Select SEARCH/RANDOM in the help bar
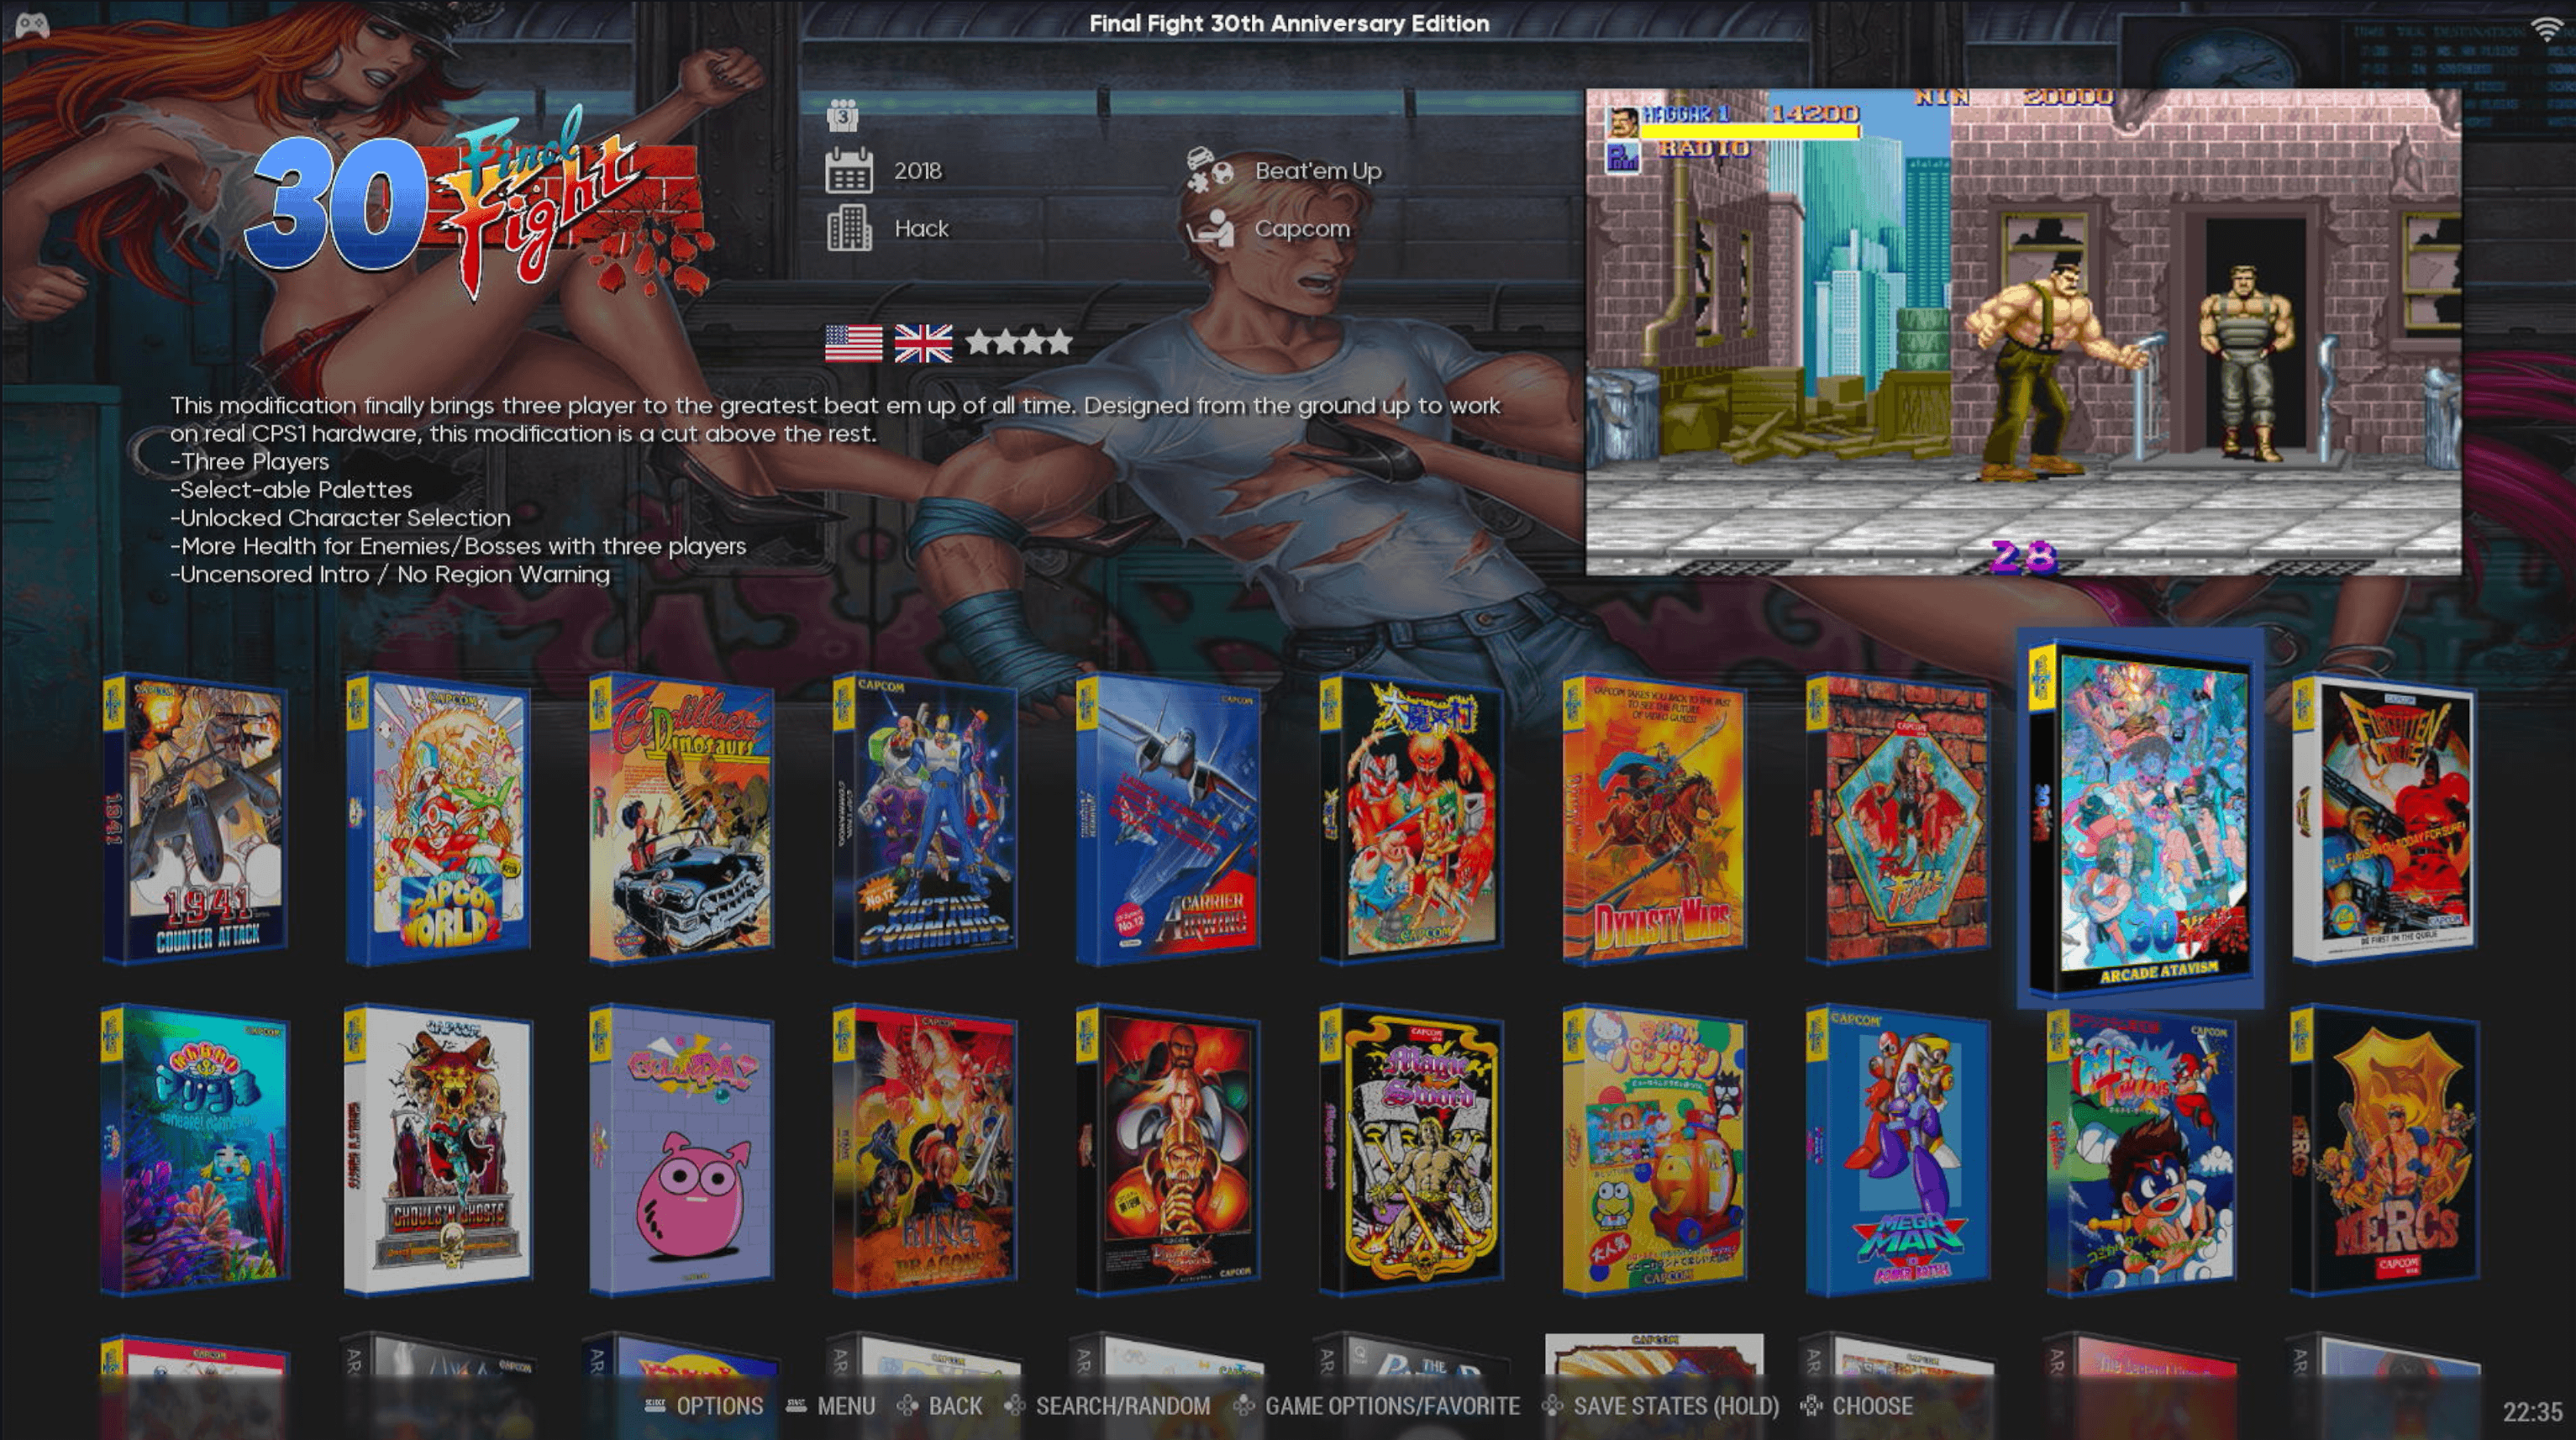Viewport: 2576px width, 1440px height. 1122,1406
